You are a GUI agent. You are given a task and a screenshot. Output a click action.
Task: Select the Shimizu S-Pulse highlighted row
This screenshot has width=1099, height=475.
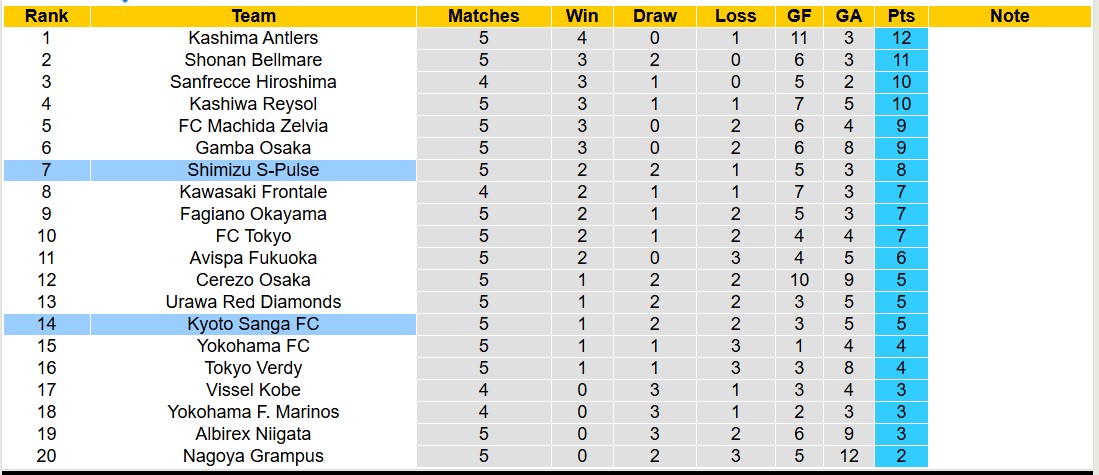[x=253, y=170]
